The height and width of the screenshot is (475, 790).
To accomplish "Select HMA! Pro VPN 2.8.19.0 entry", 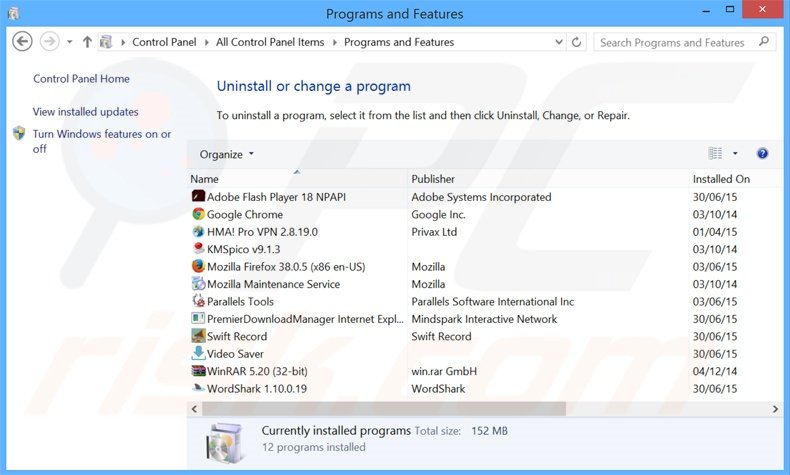I will click(x=262, y=232).
